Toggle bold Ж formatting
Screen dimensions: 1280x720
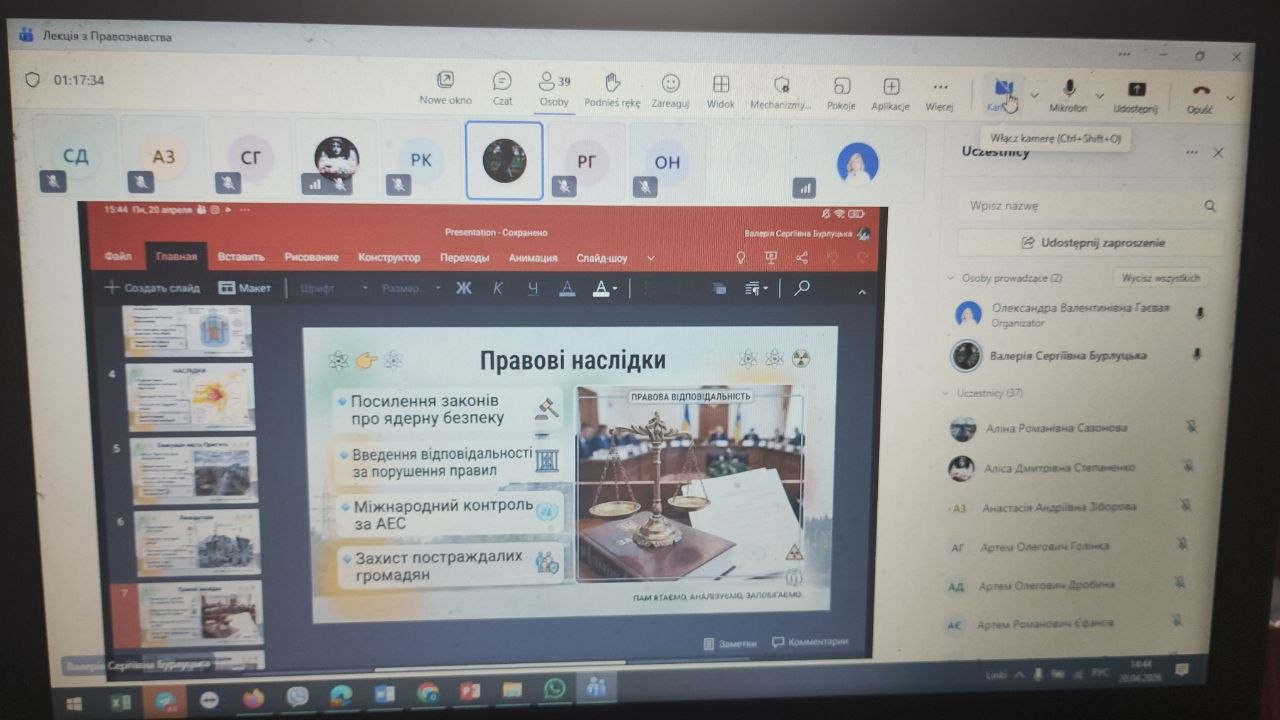point(463,288)
